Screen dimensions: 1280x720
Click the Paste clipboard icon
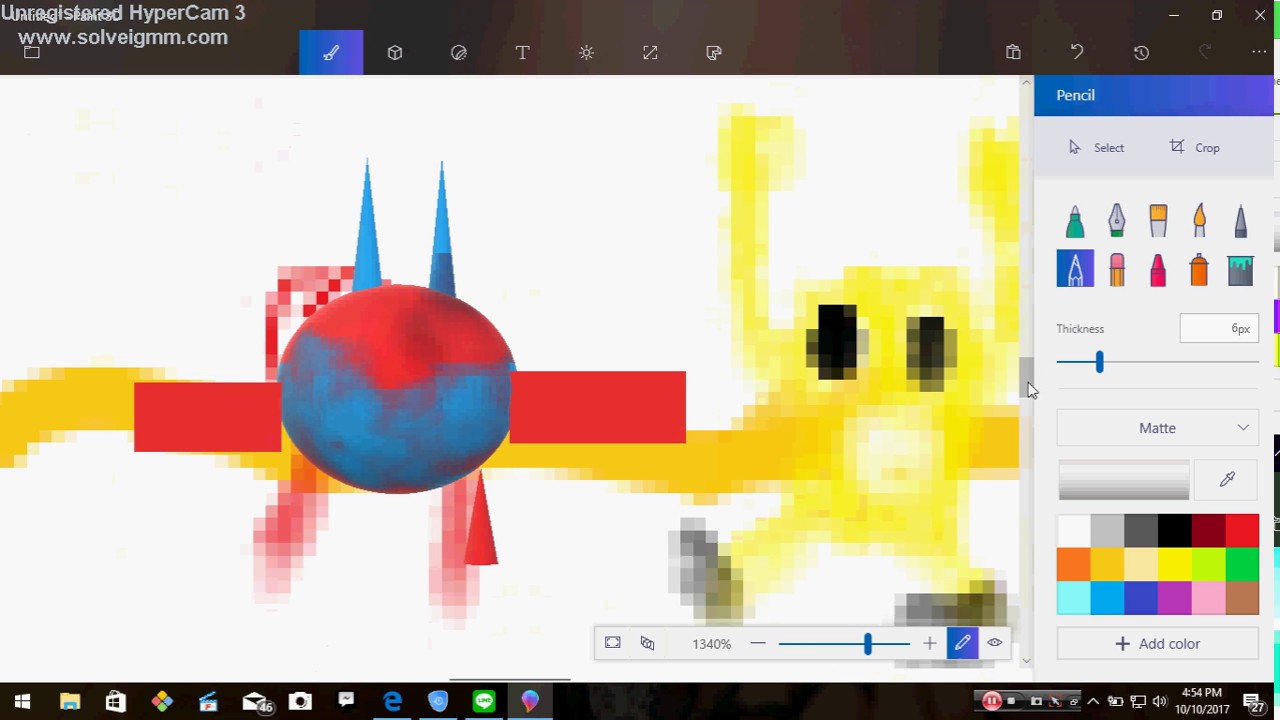pyautogui.click(x=1013, y=53)
